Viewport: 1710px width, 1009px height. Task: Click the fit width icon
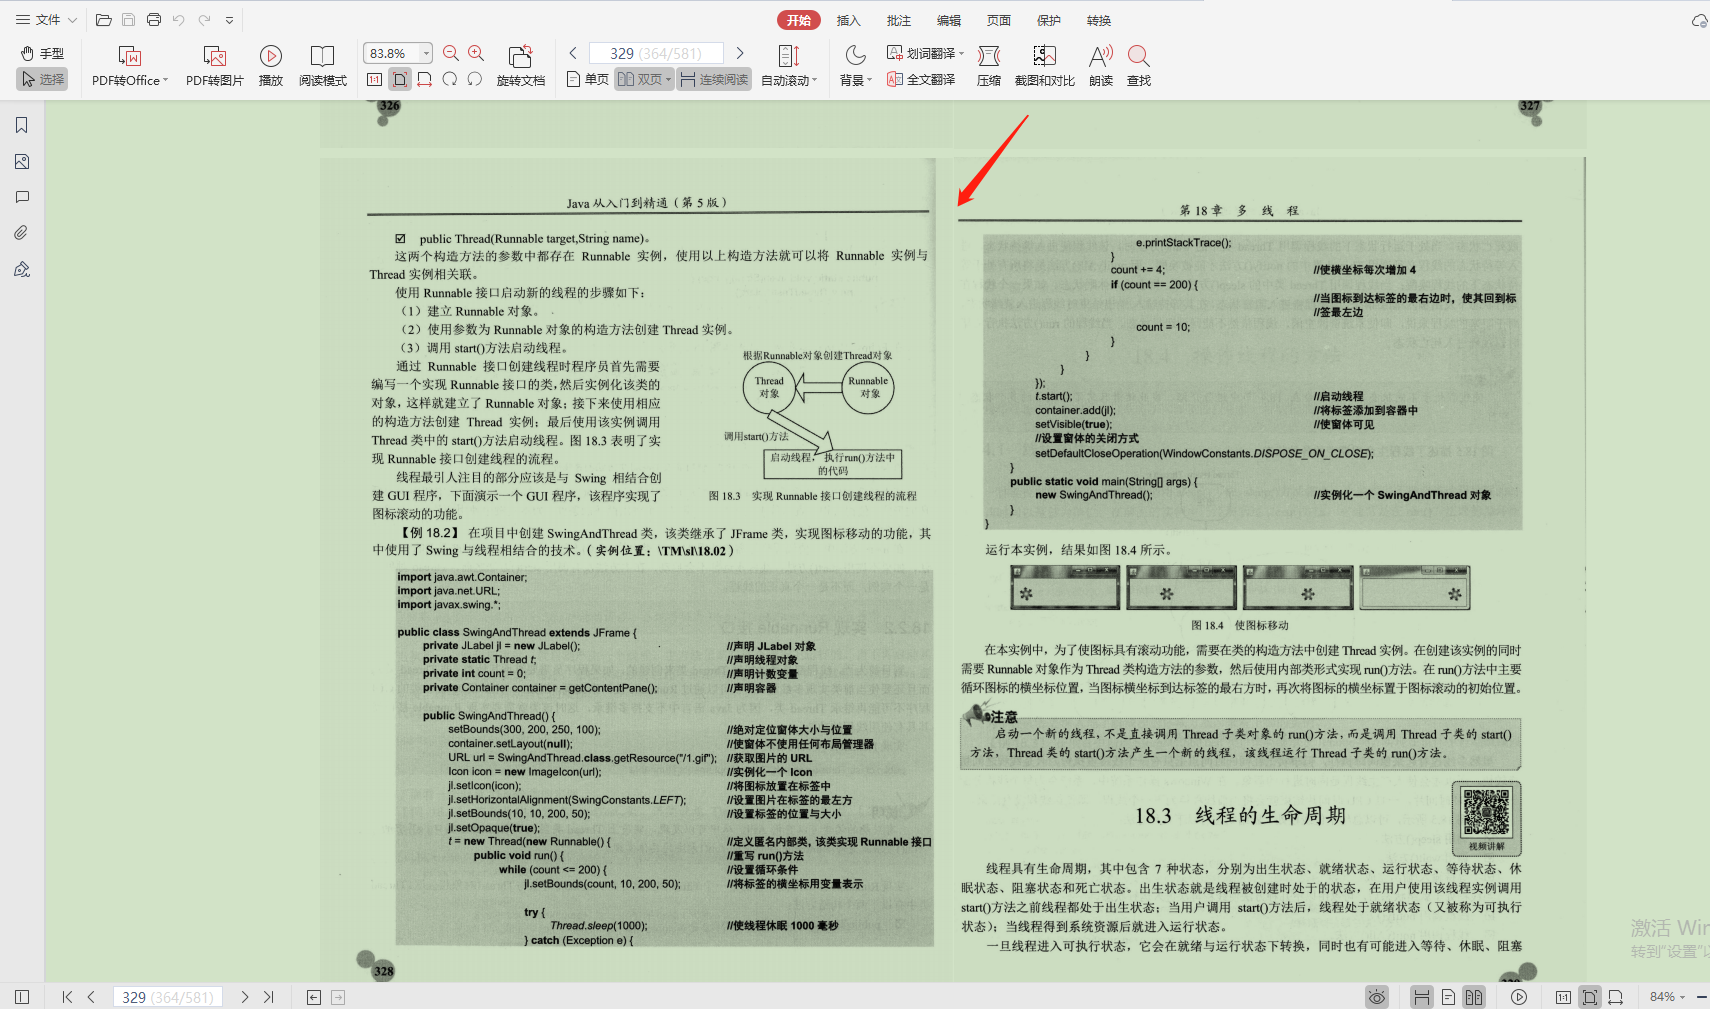click(425, 79)
